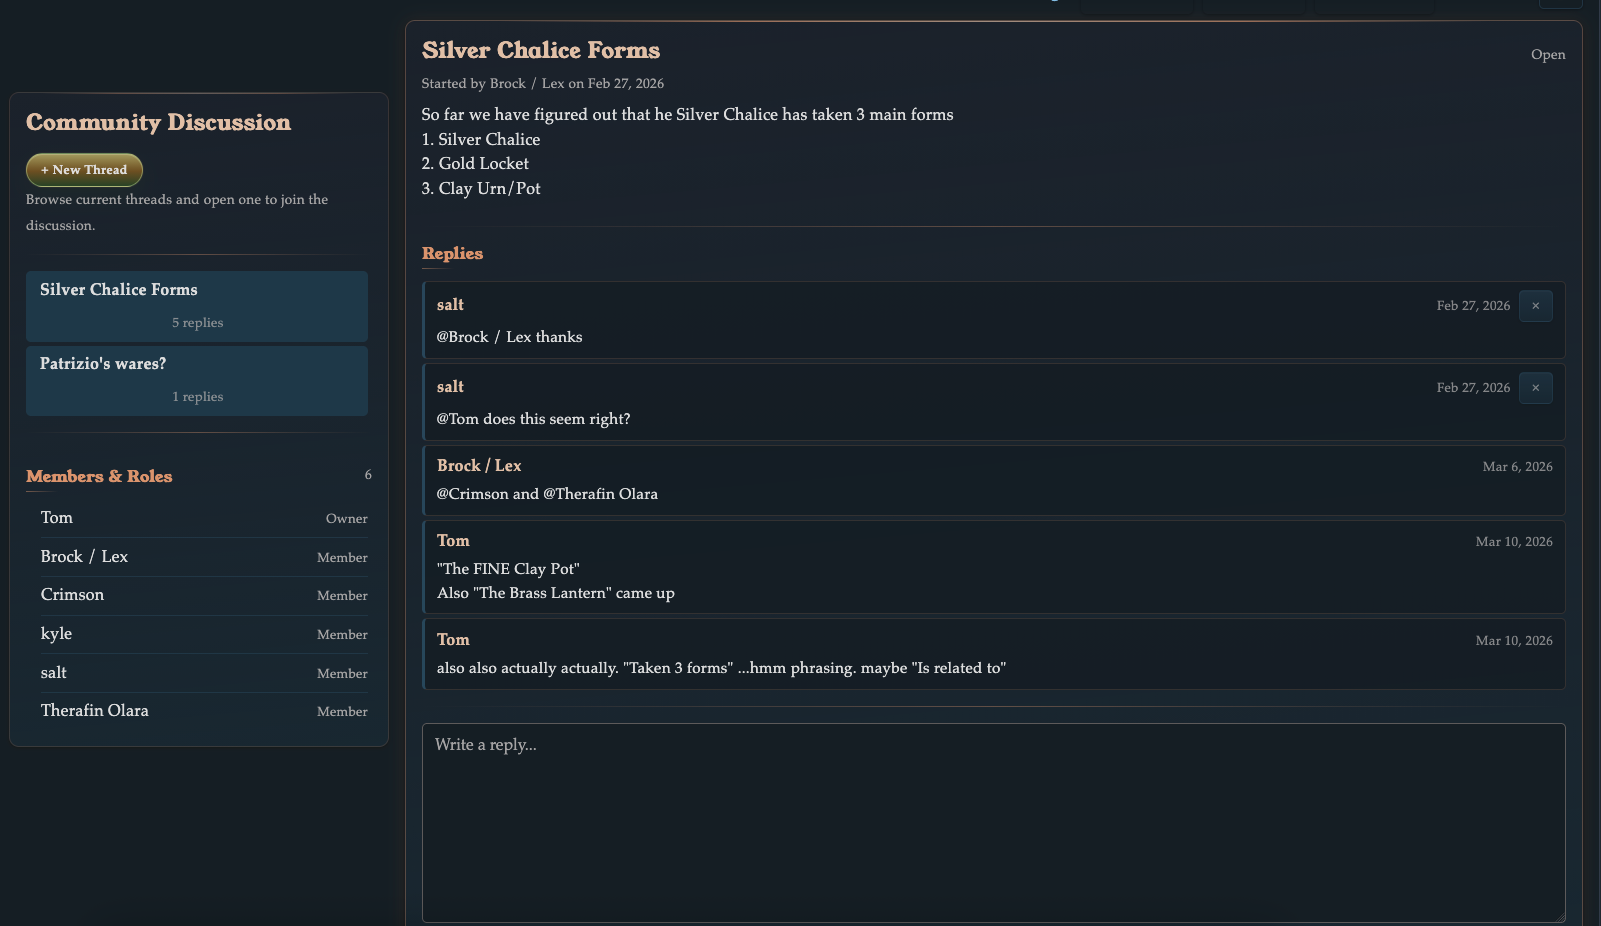Image resolution: width=1601 pixels, height=926 pixels.
Task: Click the Replies section heading
Action: point(452,254)
